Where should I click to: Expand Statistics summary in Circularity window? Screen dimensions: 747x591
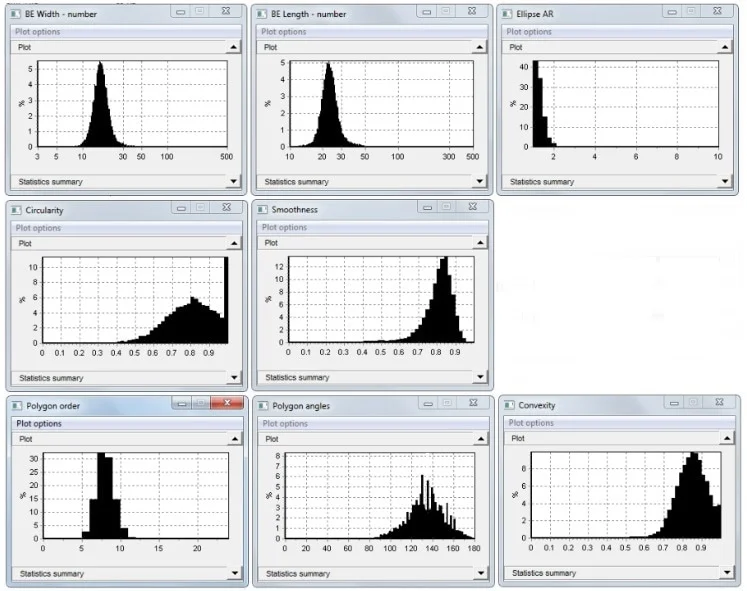[234, 378]
